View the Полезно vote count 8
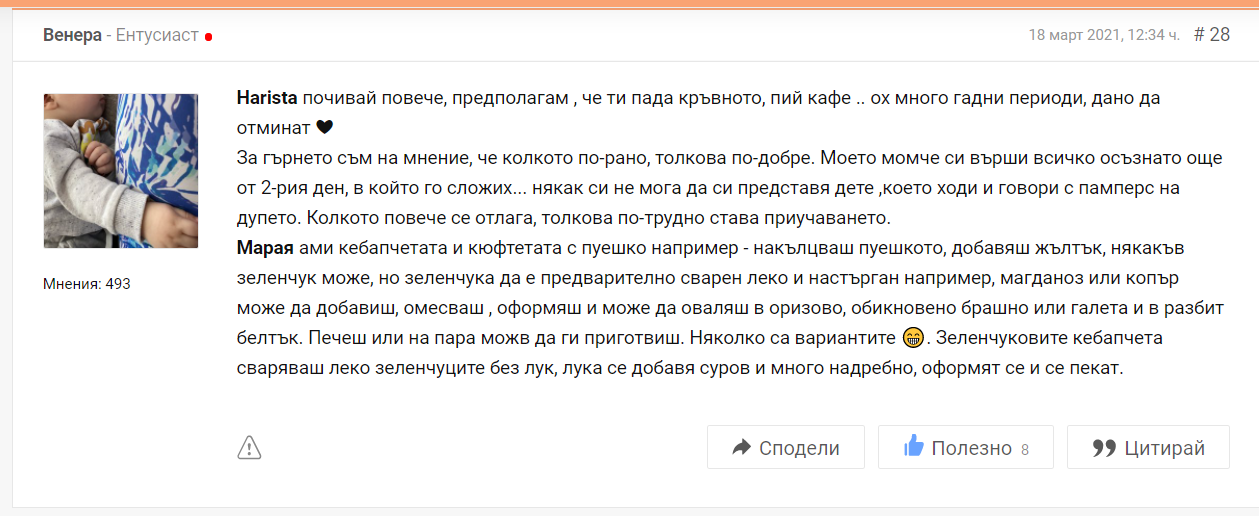1259x516 pixels. click(1025, 449)
